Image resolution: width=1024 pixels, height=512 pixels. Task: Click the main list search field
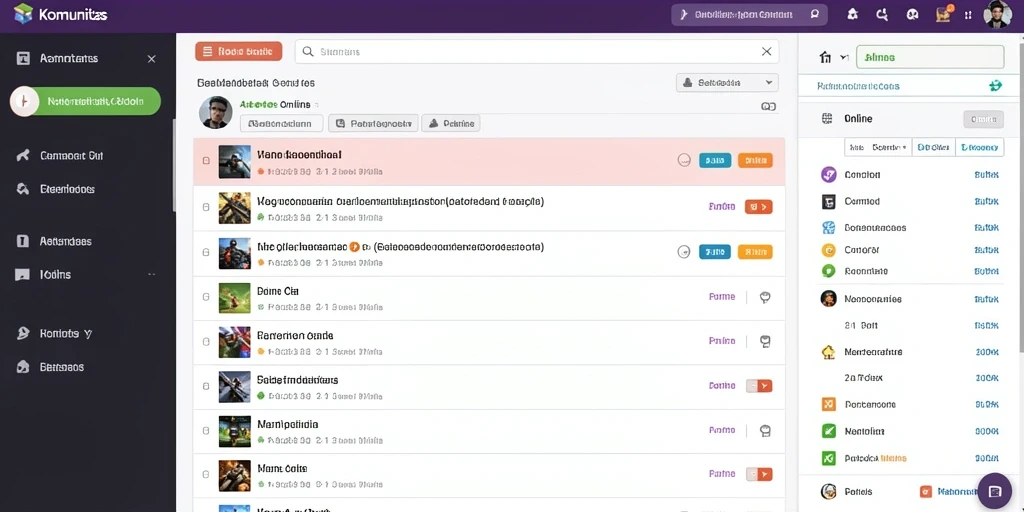click(x=537, y=52)
